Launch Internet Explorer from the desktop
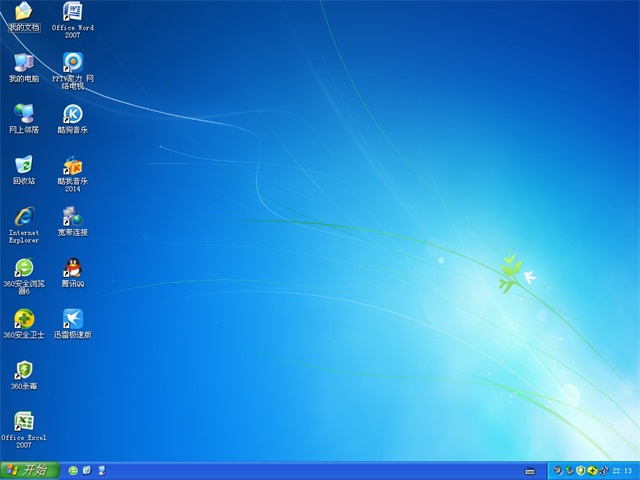Screen dimensions: 640x480 [24, 217]
